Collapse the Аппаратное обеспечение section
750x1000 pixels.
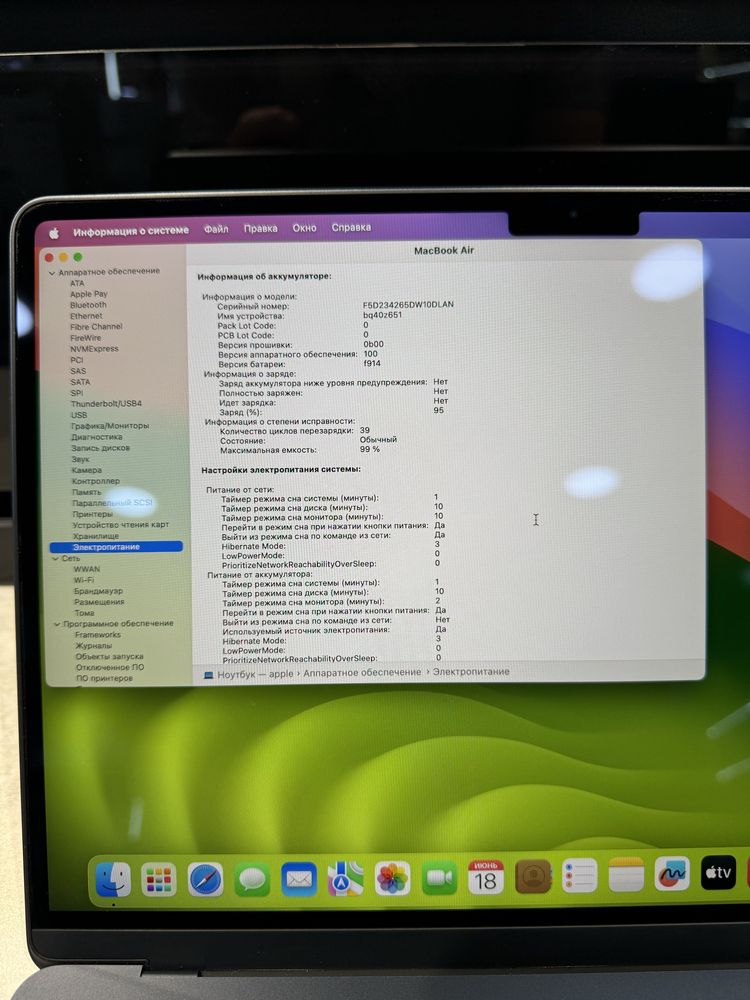pyautogui.click(x=52, y=273)
